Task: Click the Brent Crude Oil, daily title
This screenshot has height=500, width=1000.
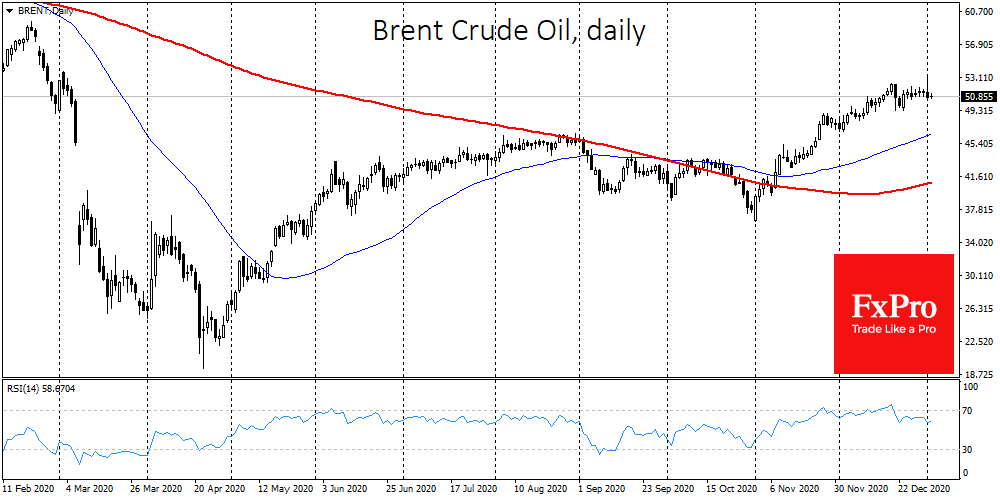Action: (508, 31)
